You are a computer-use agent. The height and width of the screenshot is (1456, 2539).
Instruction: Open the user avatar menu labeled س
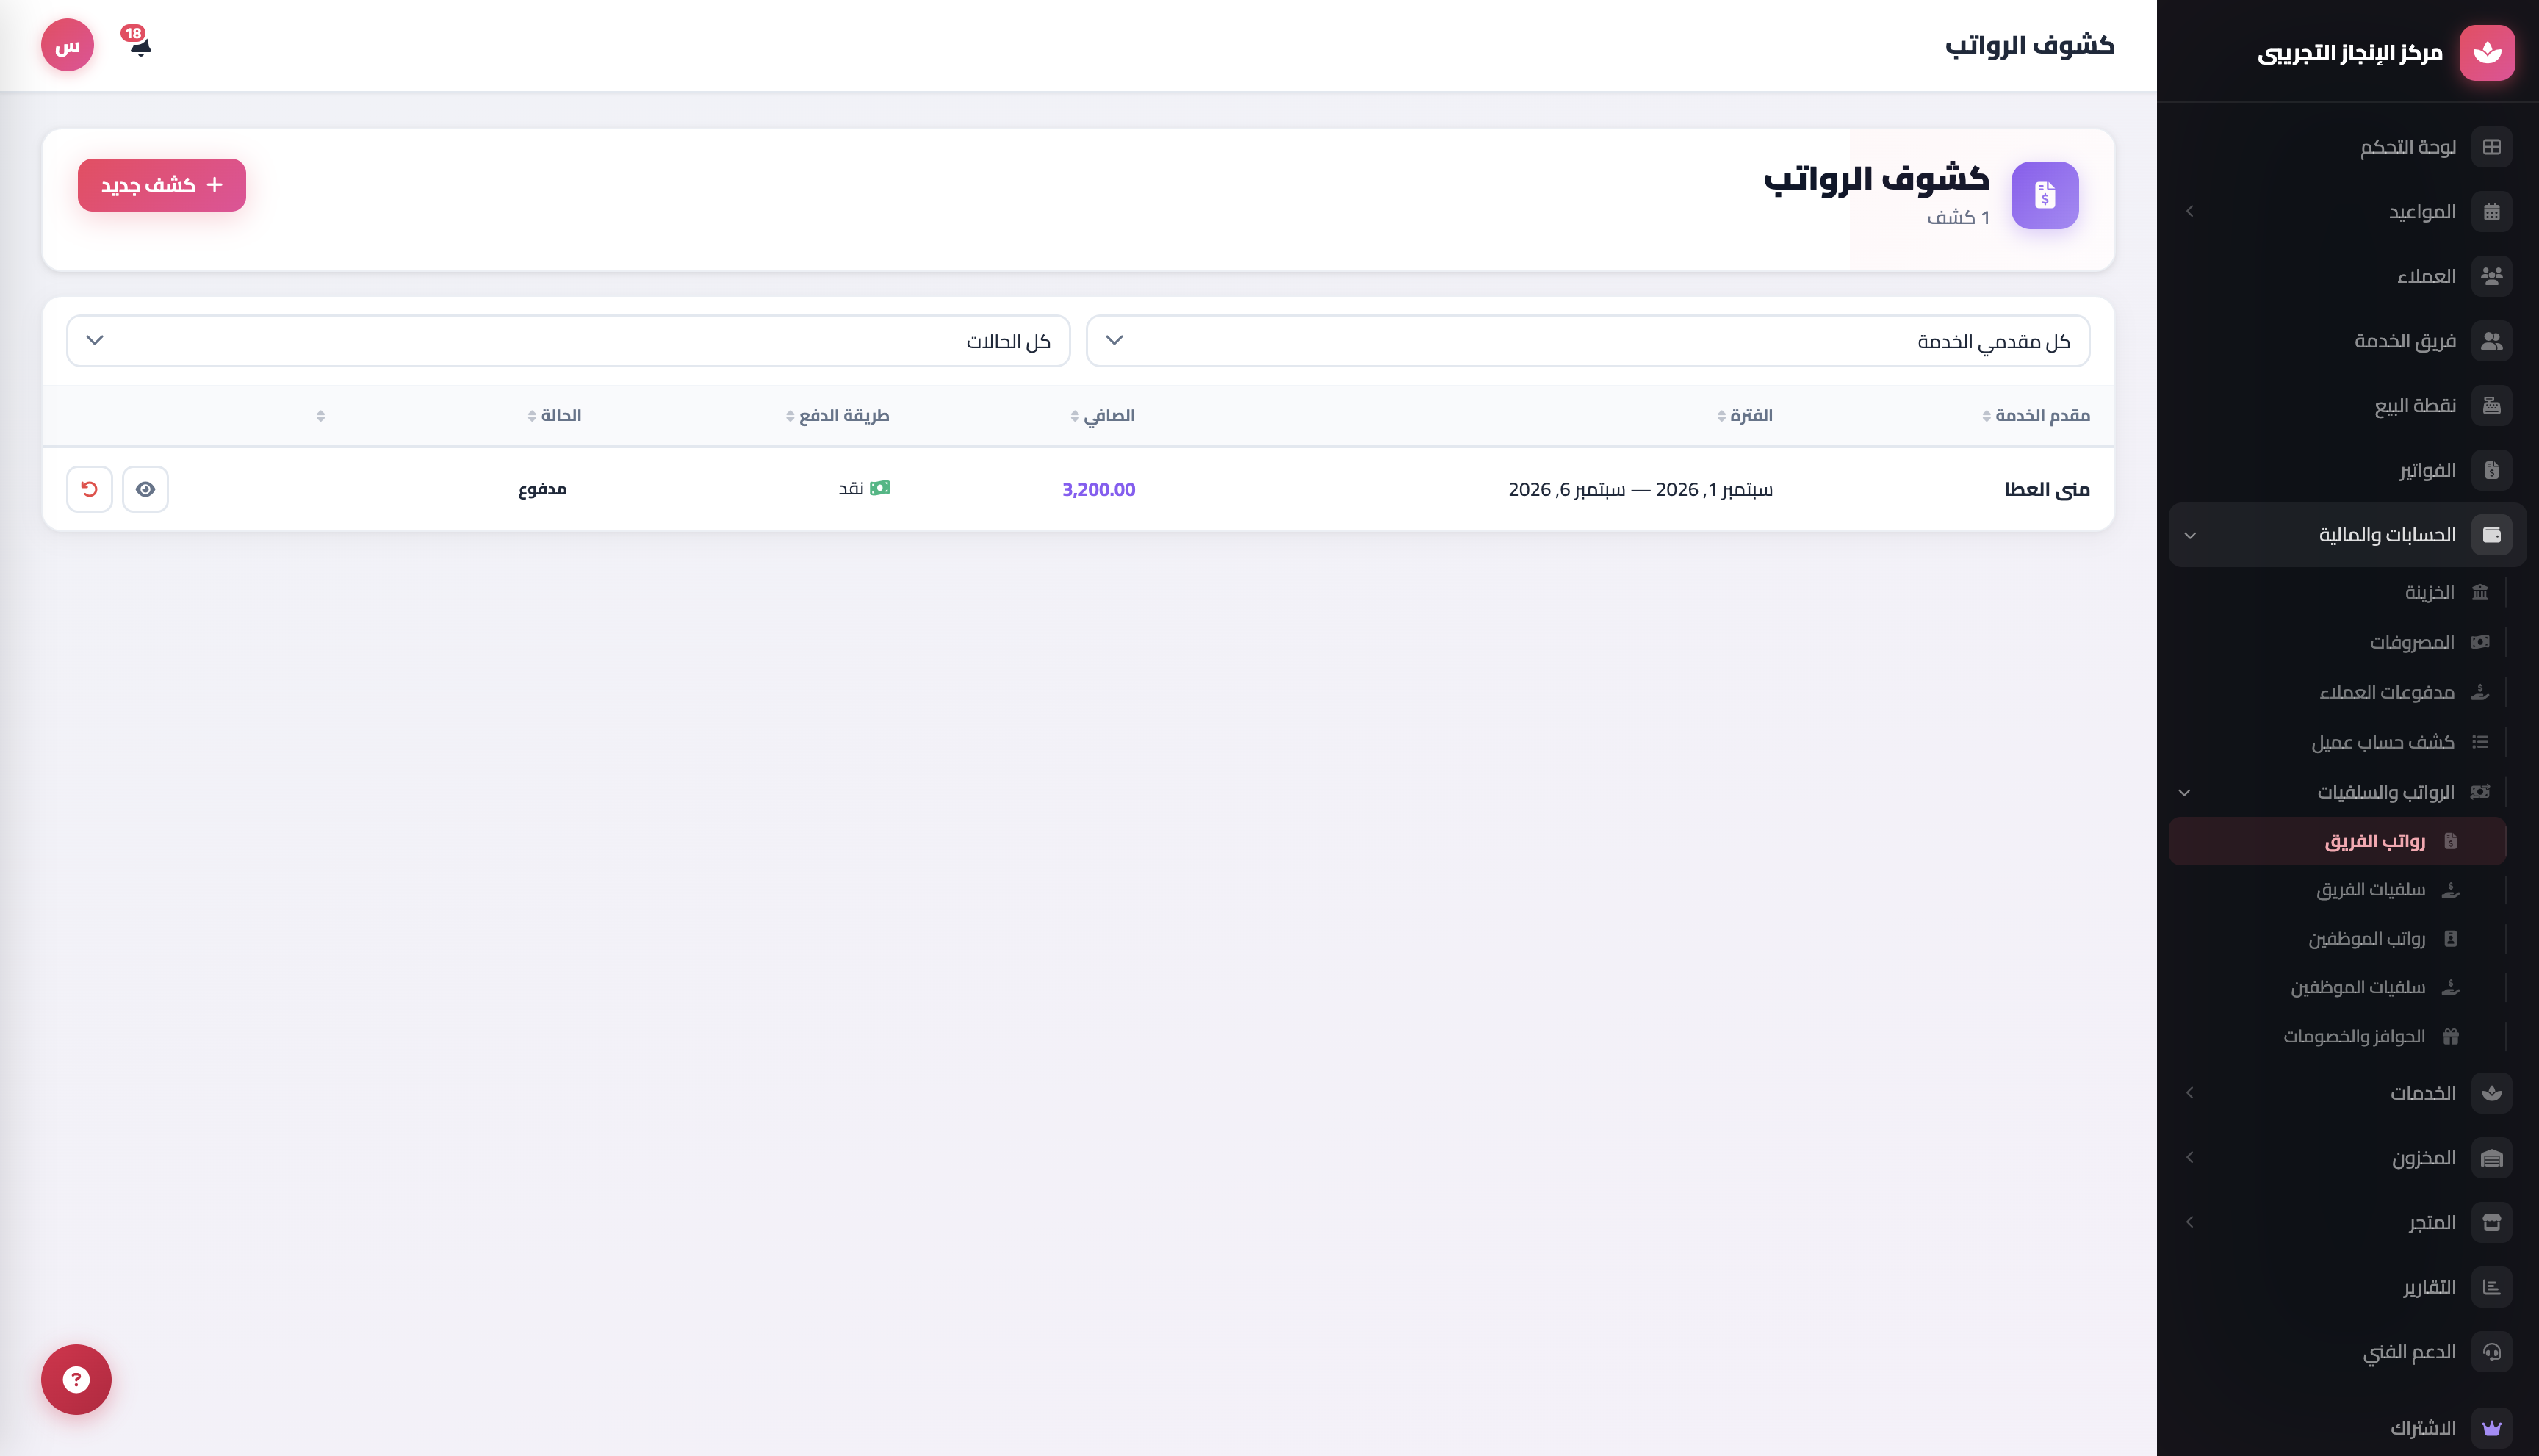(67, 45)
